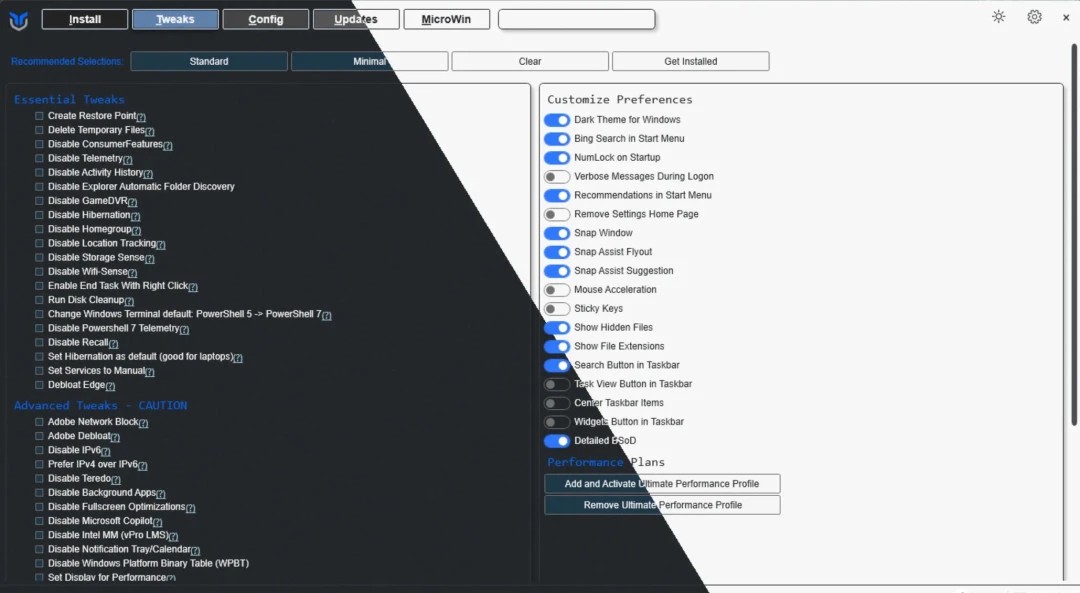Open help (?) beside Disable Telemetry
1080x593 pixels.
pos(128,159)
